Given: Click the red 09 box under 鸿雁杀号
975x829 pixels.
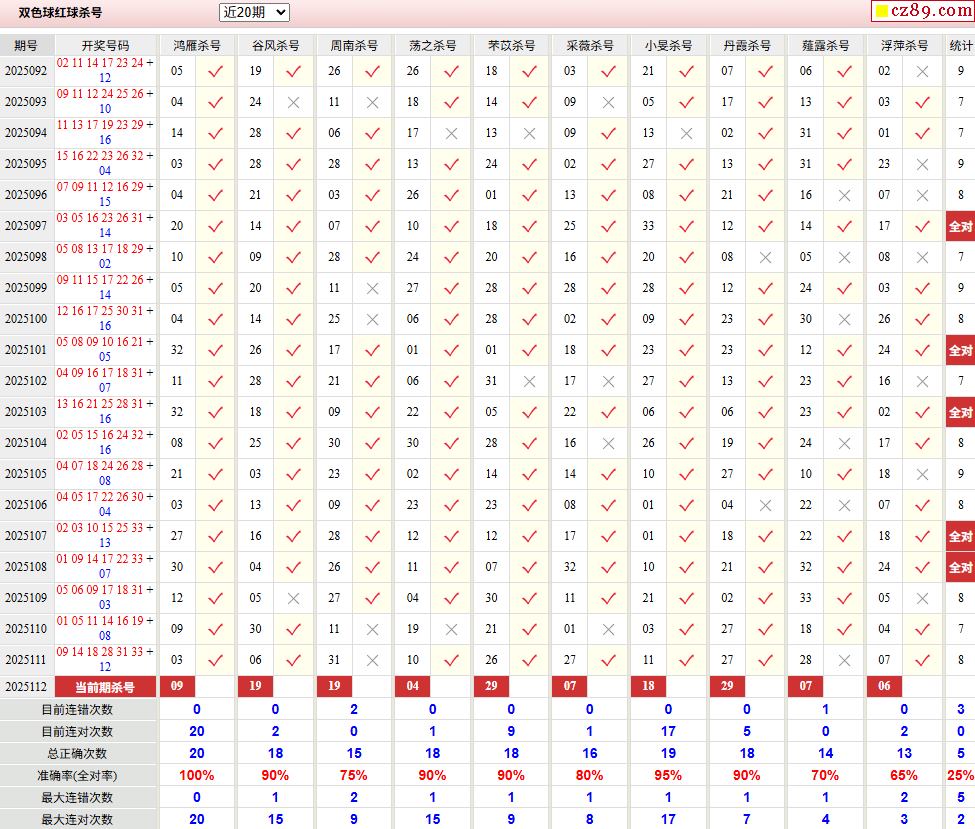Looking at the screenshot, I should (x=177, y=687).
